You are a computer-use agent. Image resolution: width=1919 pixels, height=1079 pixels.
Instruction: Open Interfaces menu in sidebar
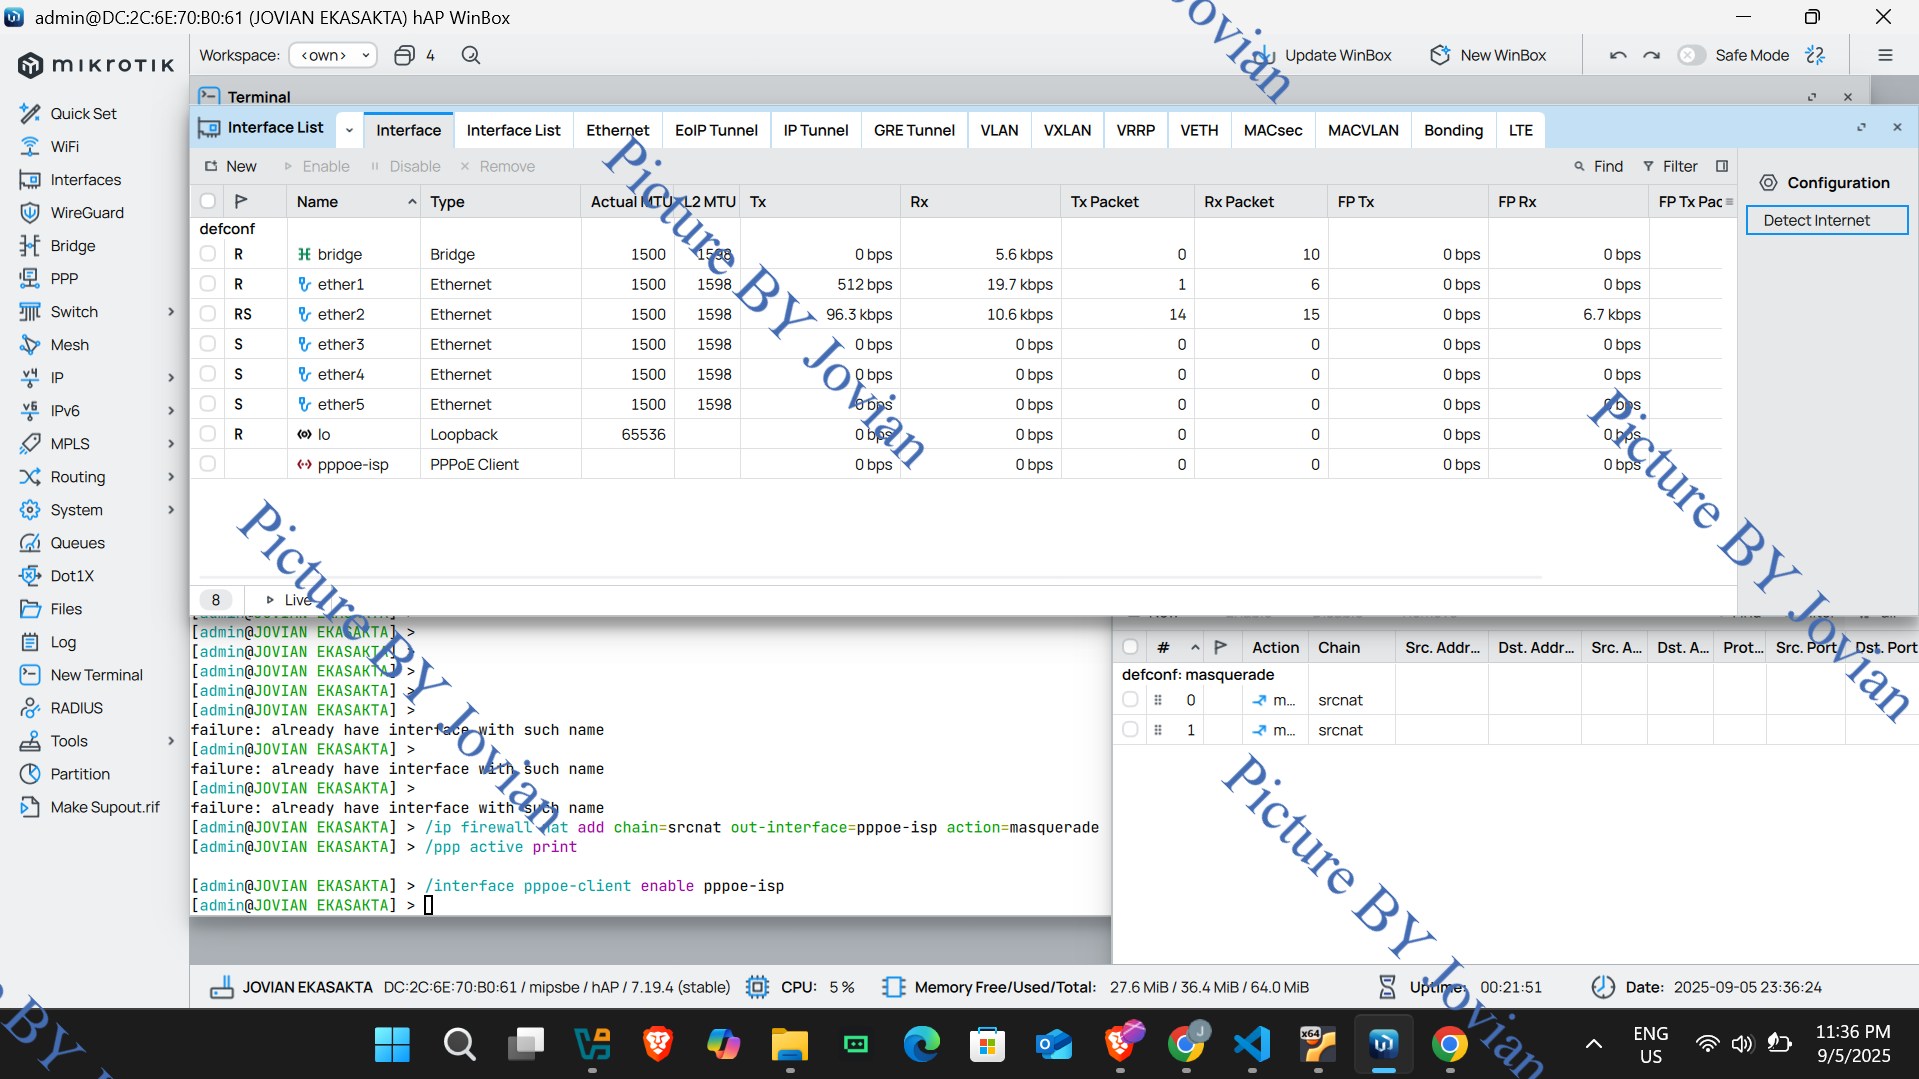(85, 179)
